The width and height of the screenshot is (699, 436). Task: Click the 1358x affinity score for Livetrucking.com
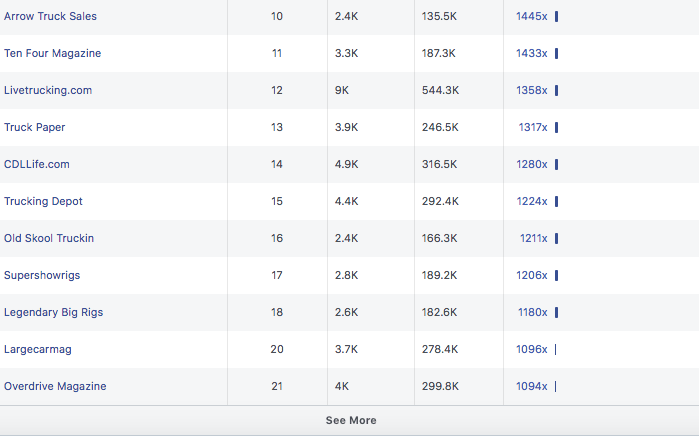[531, 90]
